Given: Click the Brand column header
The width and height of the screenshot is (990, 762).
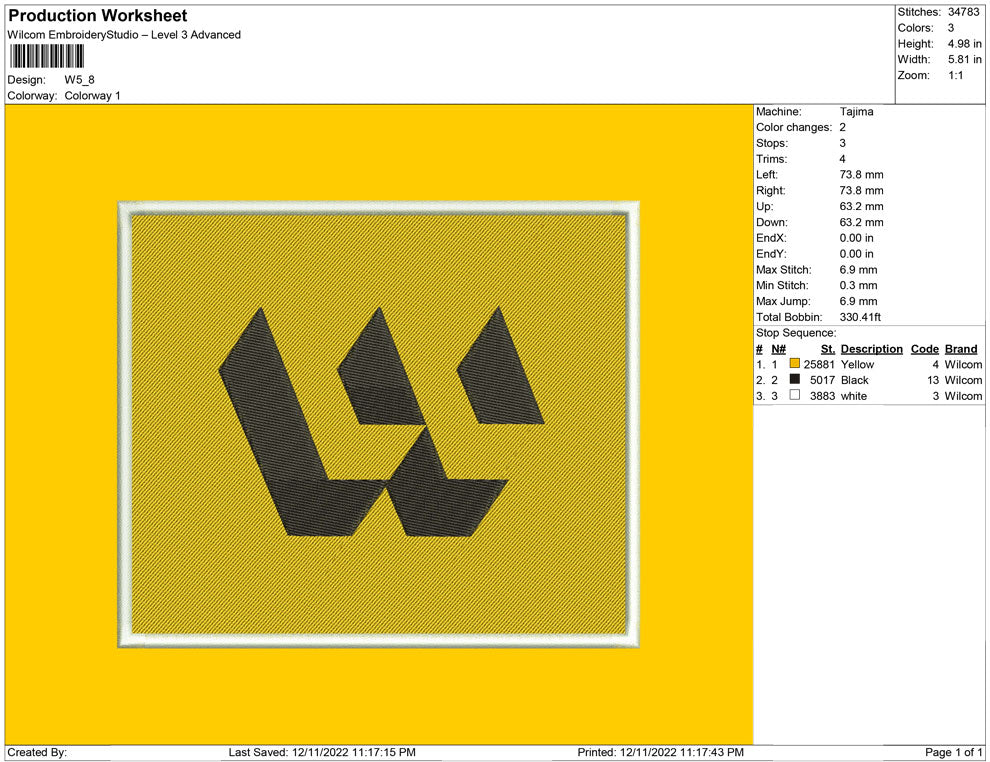Looking at the screenshot, I should [x=960, y=348].
